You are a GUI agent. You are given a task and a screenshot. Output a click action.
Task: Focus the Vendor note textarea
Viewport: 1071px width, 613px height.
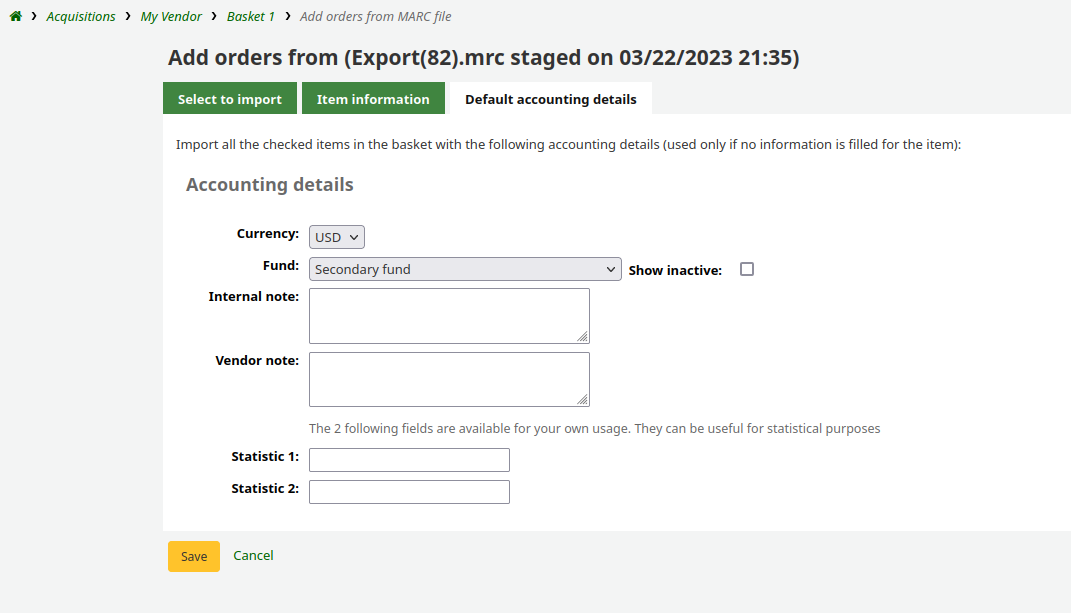tap(449, 379)
